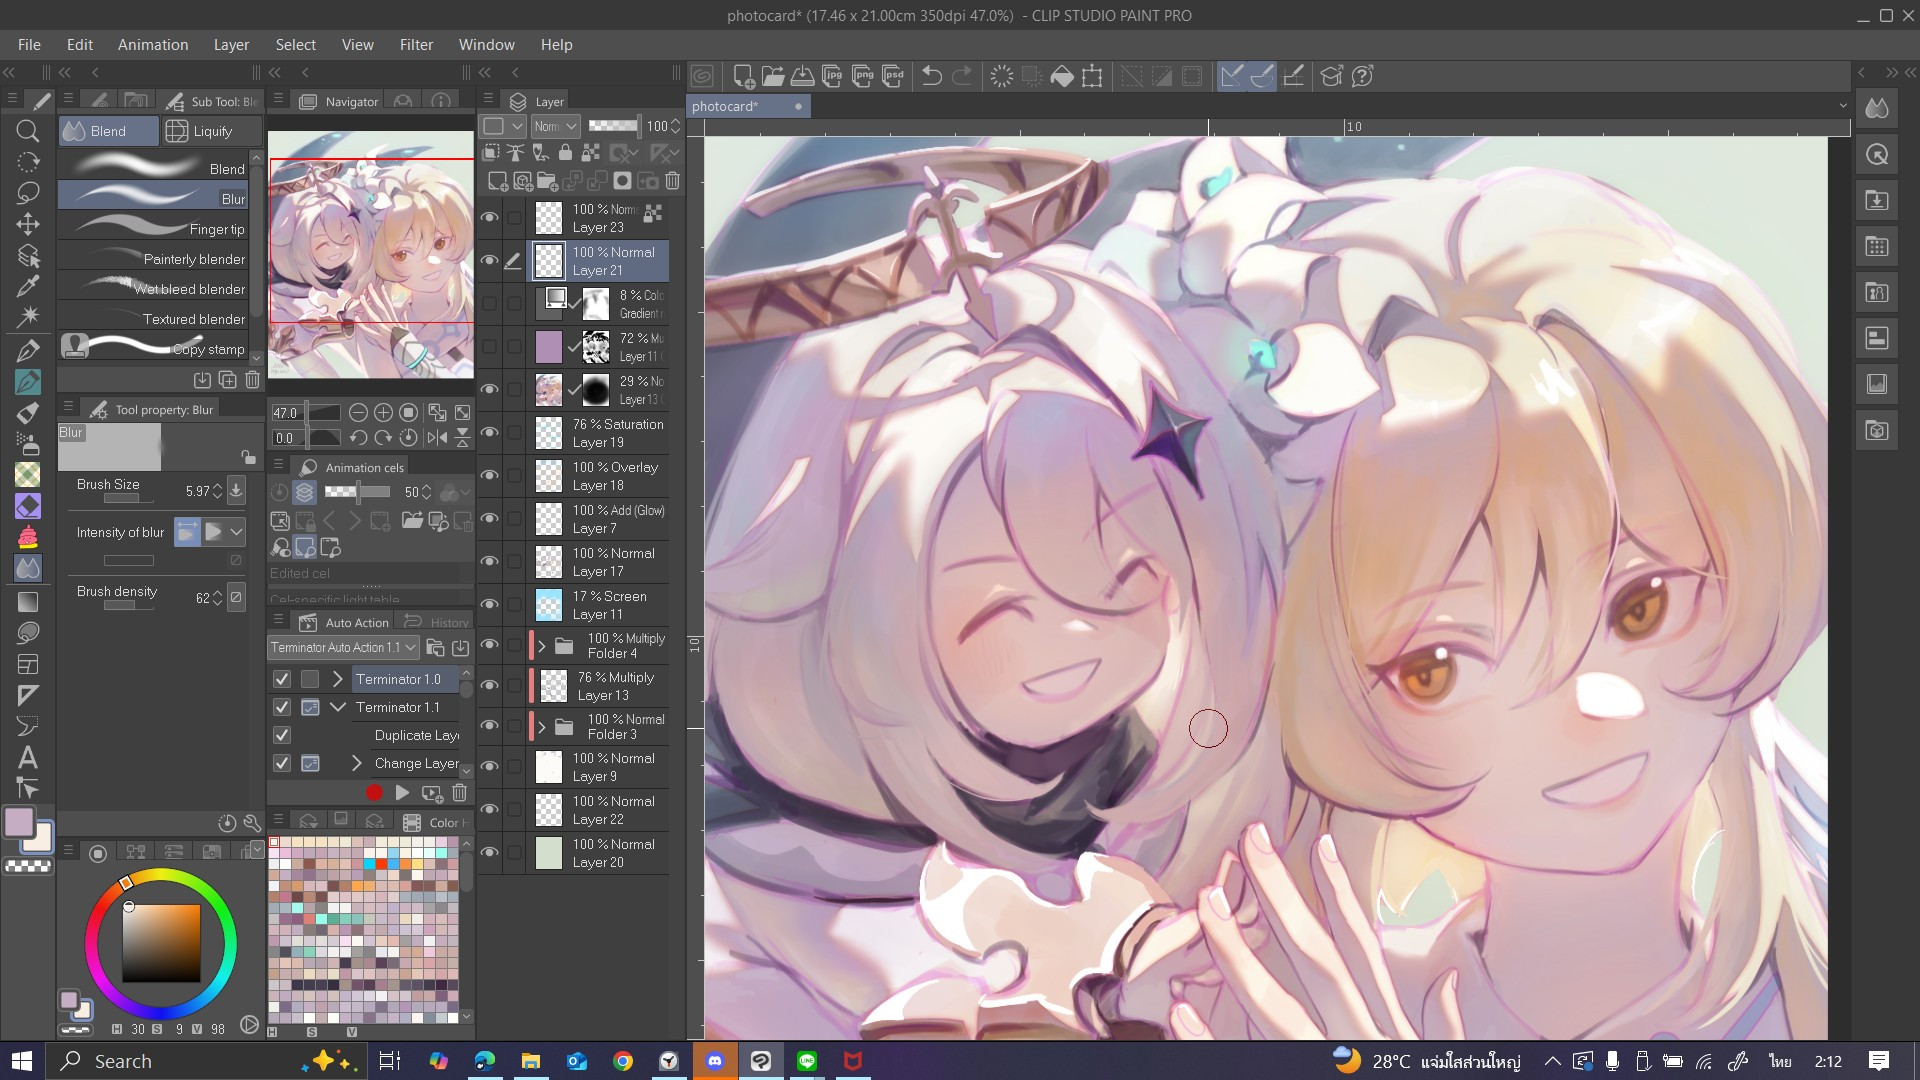Image resolution: width=1920 pixels, height=1080 pixels.
Task: Open the Terminator Auto Action set dropdown
Action: [x=343, y=648]
